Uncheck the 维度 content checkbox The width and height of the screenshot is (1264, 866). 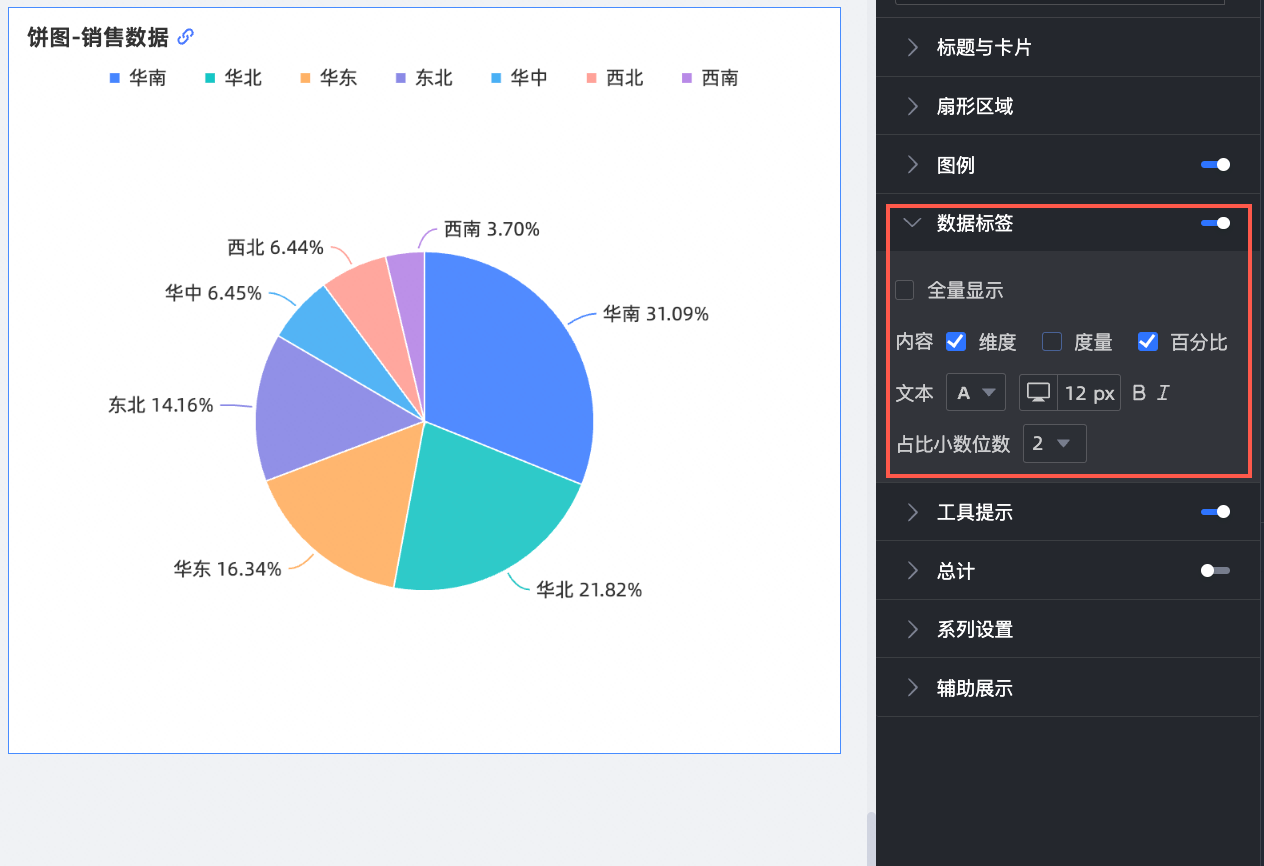coord(956,342)
